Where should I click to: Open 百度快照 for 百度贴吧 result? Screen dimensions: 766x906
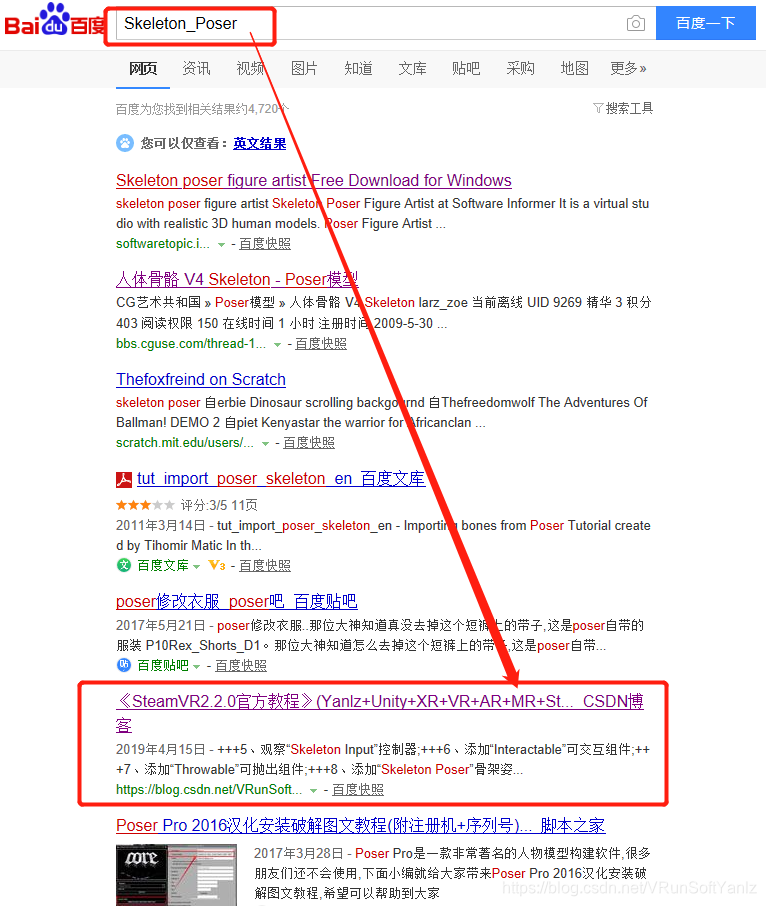coord(241,666)
